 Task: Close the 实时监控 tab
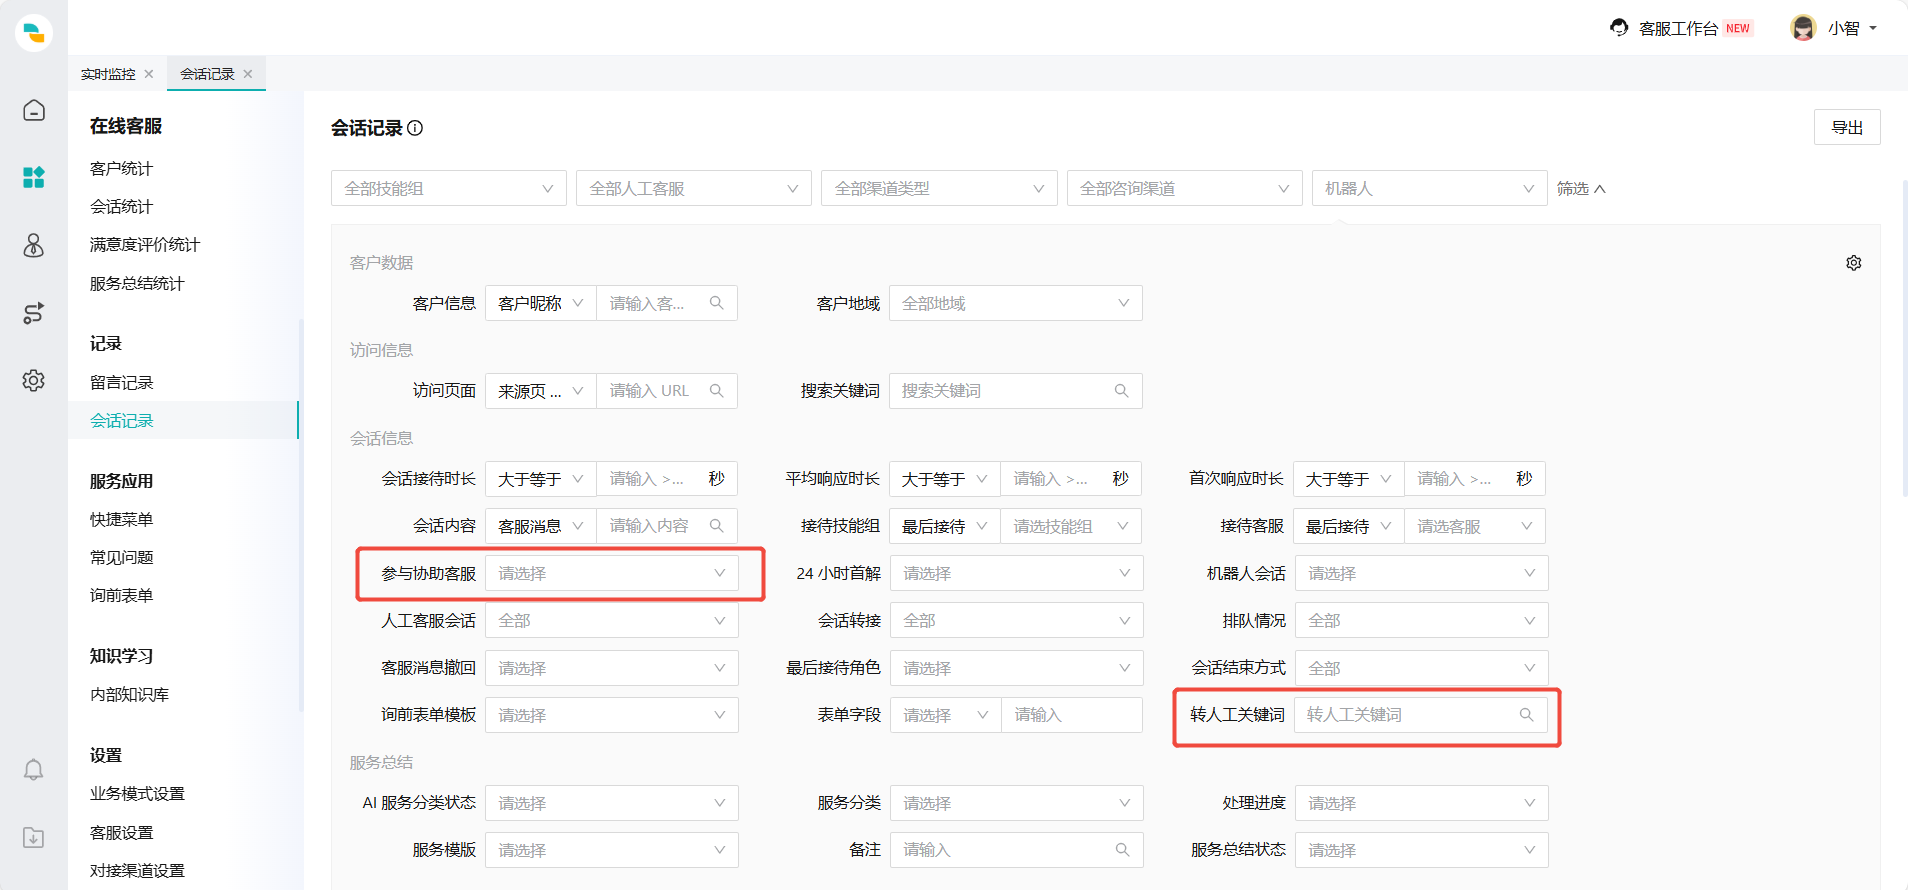(149, 74)
